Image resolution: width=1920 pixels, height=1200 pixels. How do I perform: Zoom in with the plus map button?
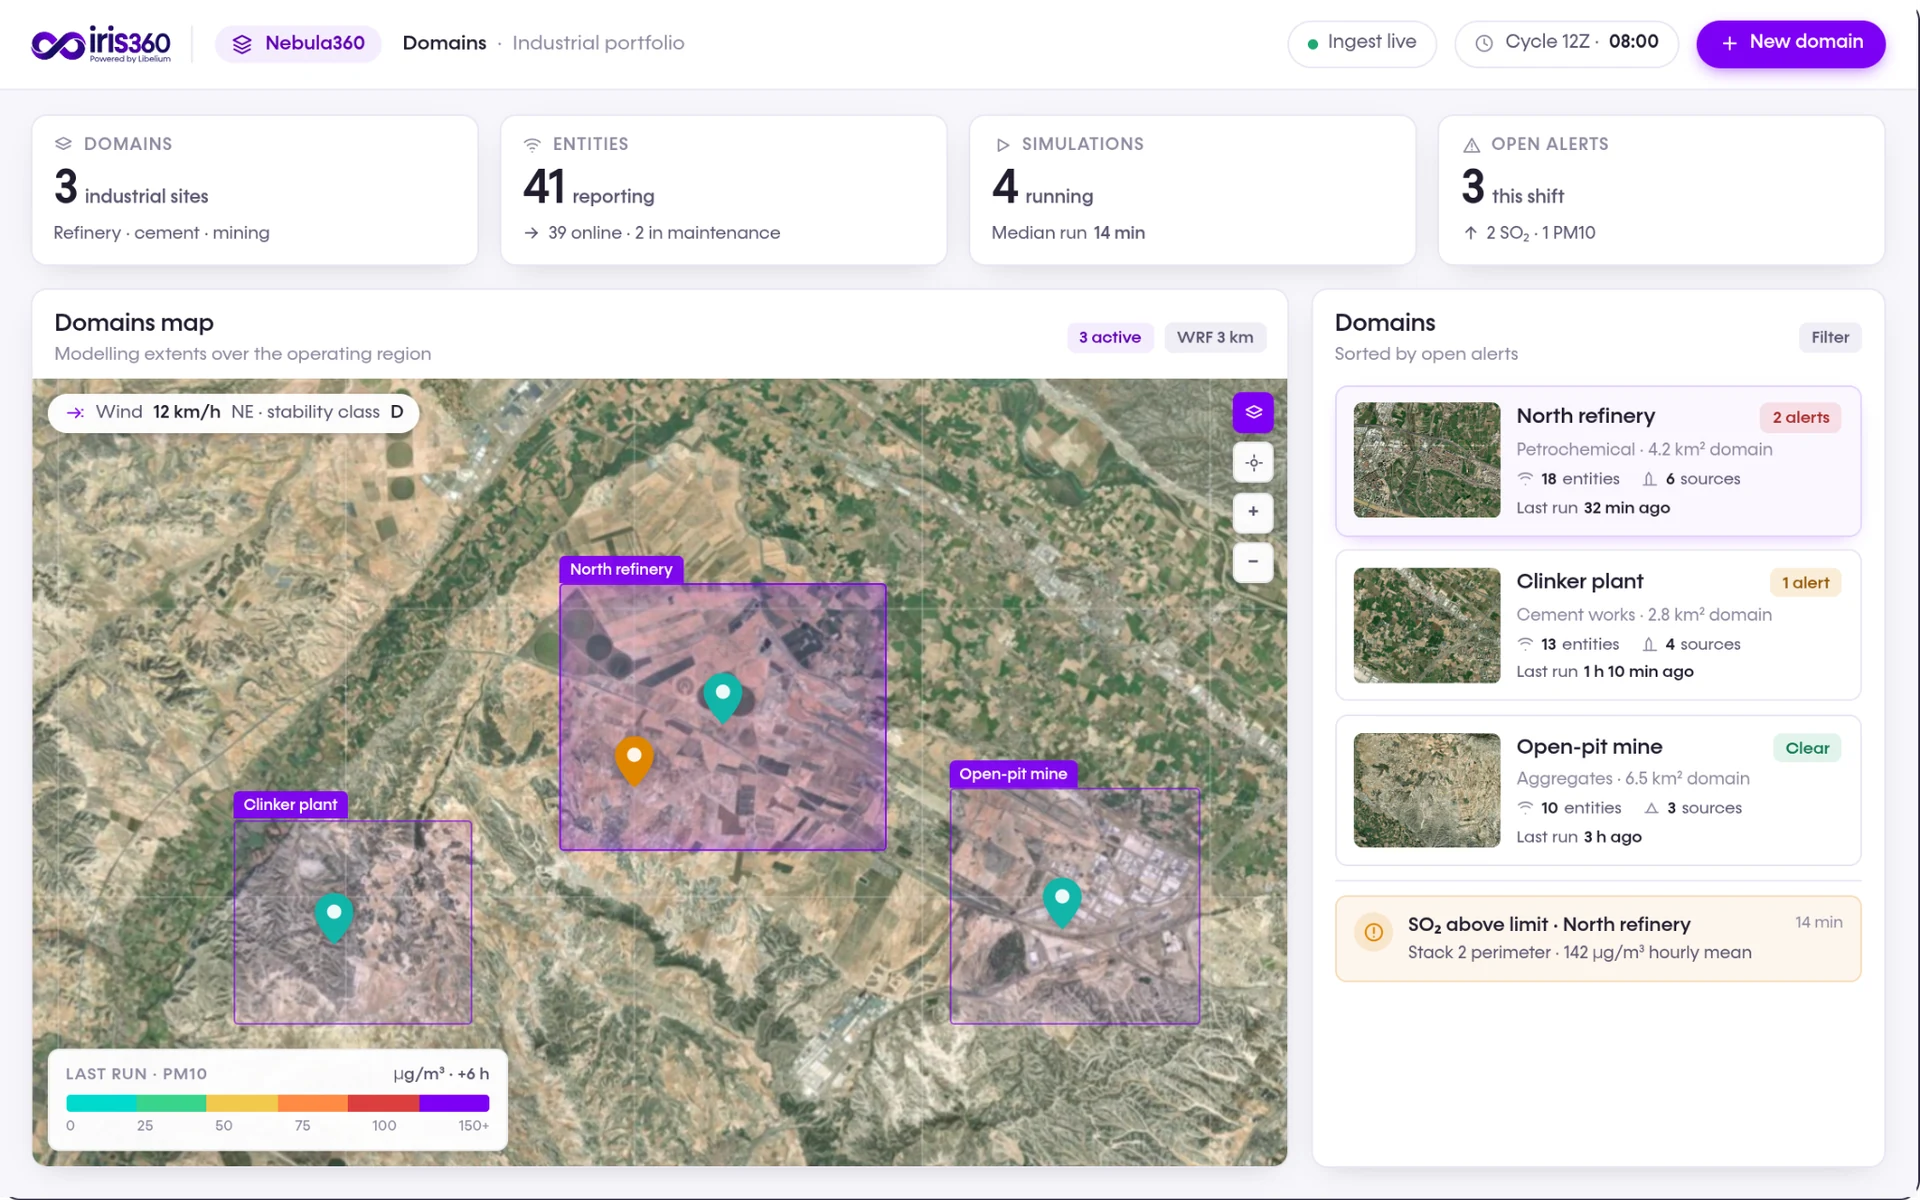(x=1252, y=512)
